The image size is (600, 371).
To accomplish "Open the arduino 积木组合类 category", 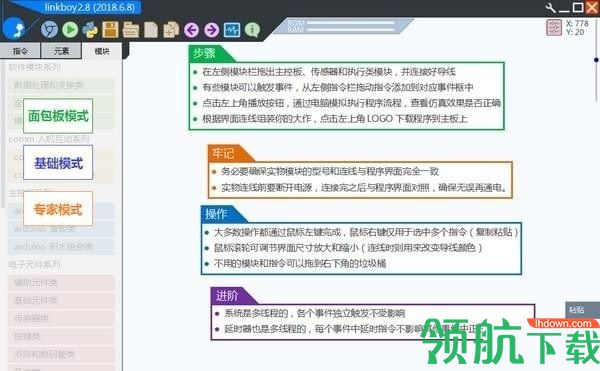I will [61, 247].
